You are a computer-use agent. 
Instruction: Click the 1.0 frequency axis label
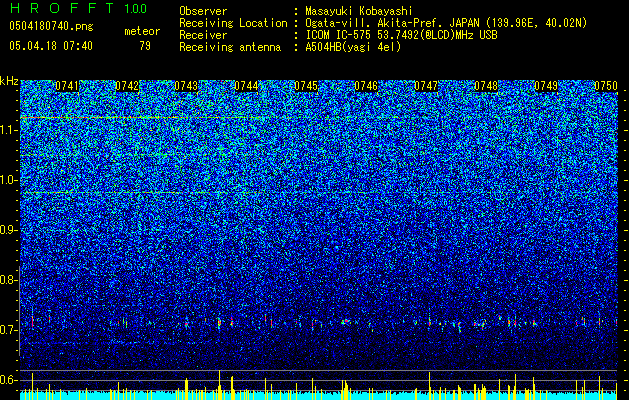[9, 180]
